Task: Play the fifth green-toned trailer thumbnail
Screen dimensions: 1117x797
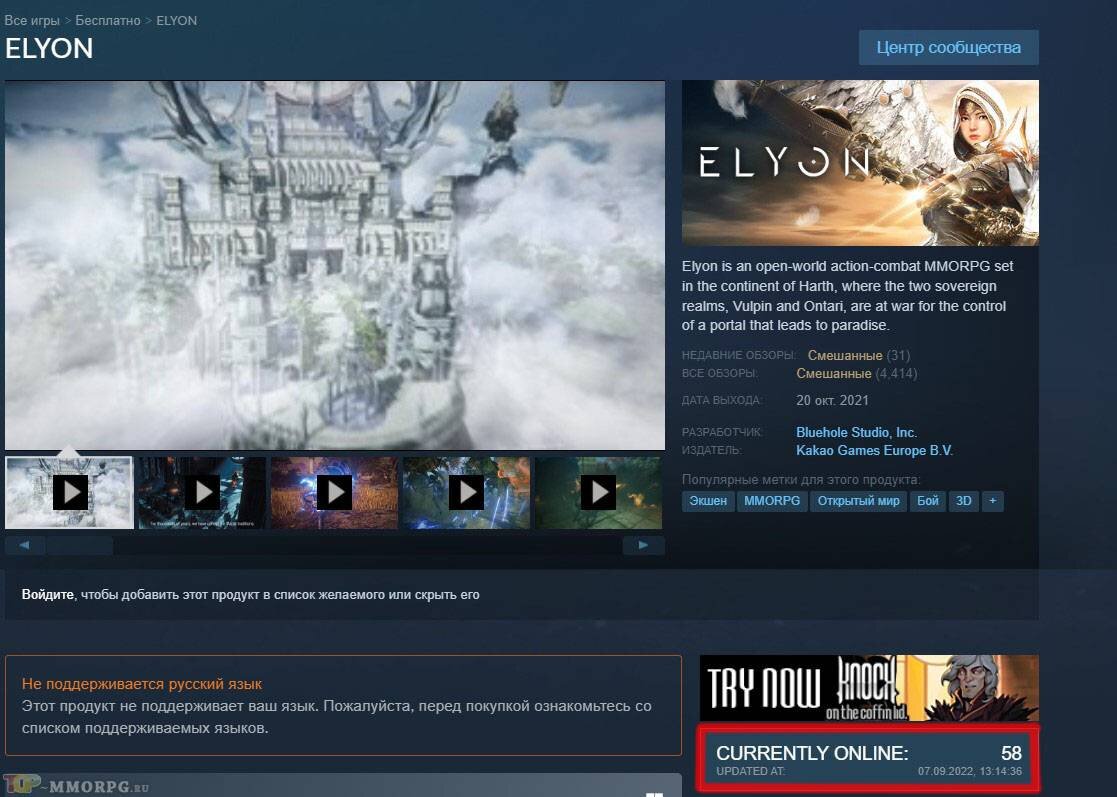Action: click(598, 493)
